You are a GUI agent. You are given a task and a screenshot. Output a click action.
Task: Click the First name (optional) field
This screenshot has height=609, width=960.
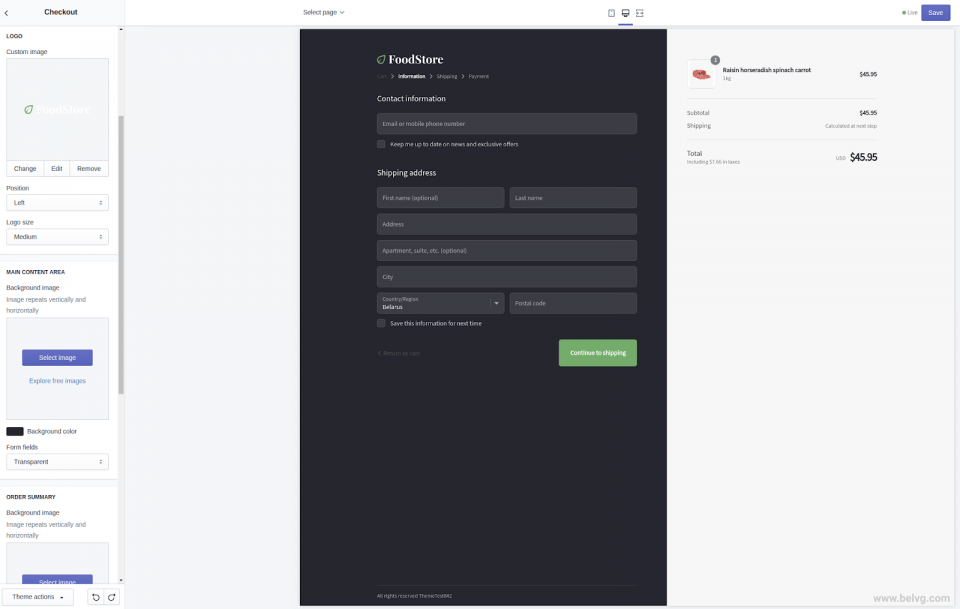coord(440,198)
